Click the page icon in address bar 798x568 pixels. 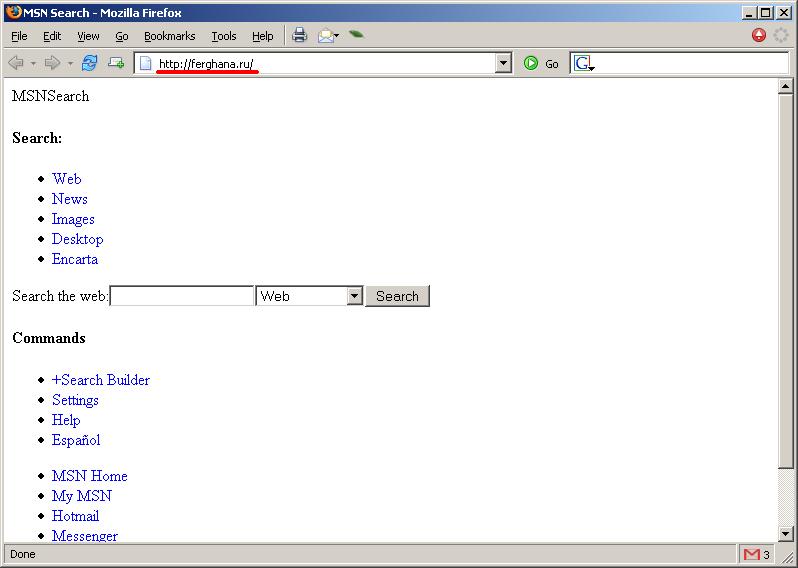pyautogui.click(x=146, y=63)
